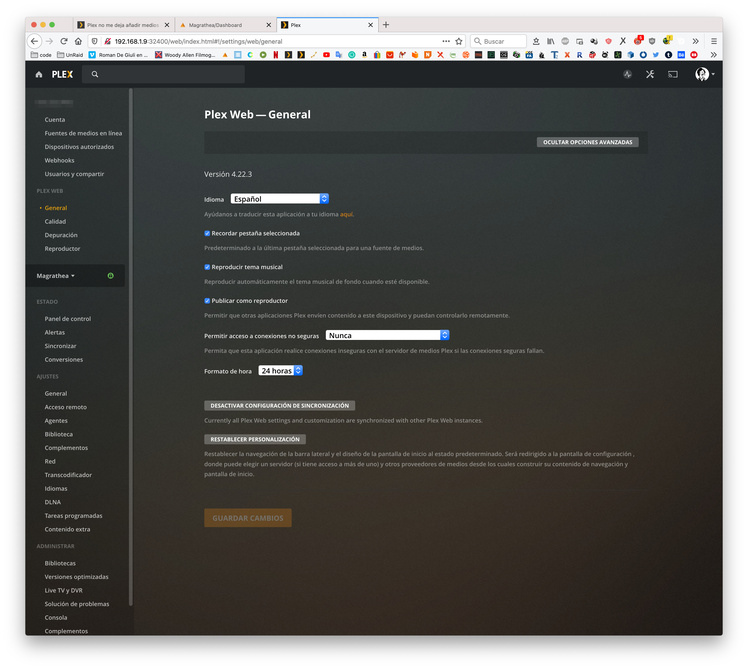Click the tracking protection shield in address bar
The width and height of the screenshot is (748, 669).
tap(94, 41)
